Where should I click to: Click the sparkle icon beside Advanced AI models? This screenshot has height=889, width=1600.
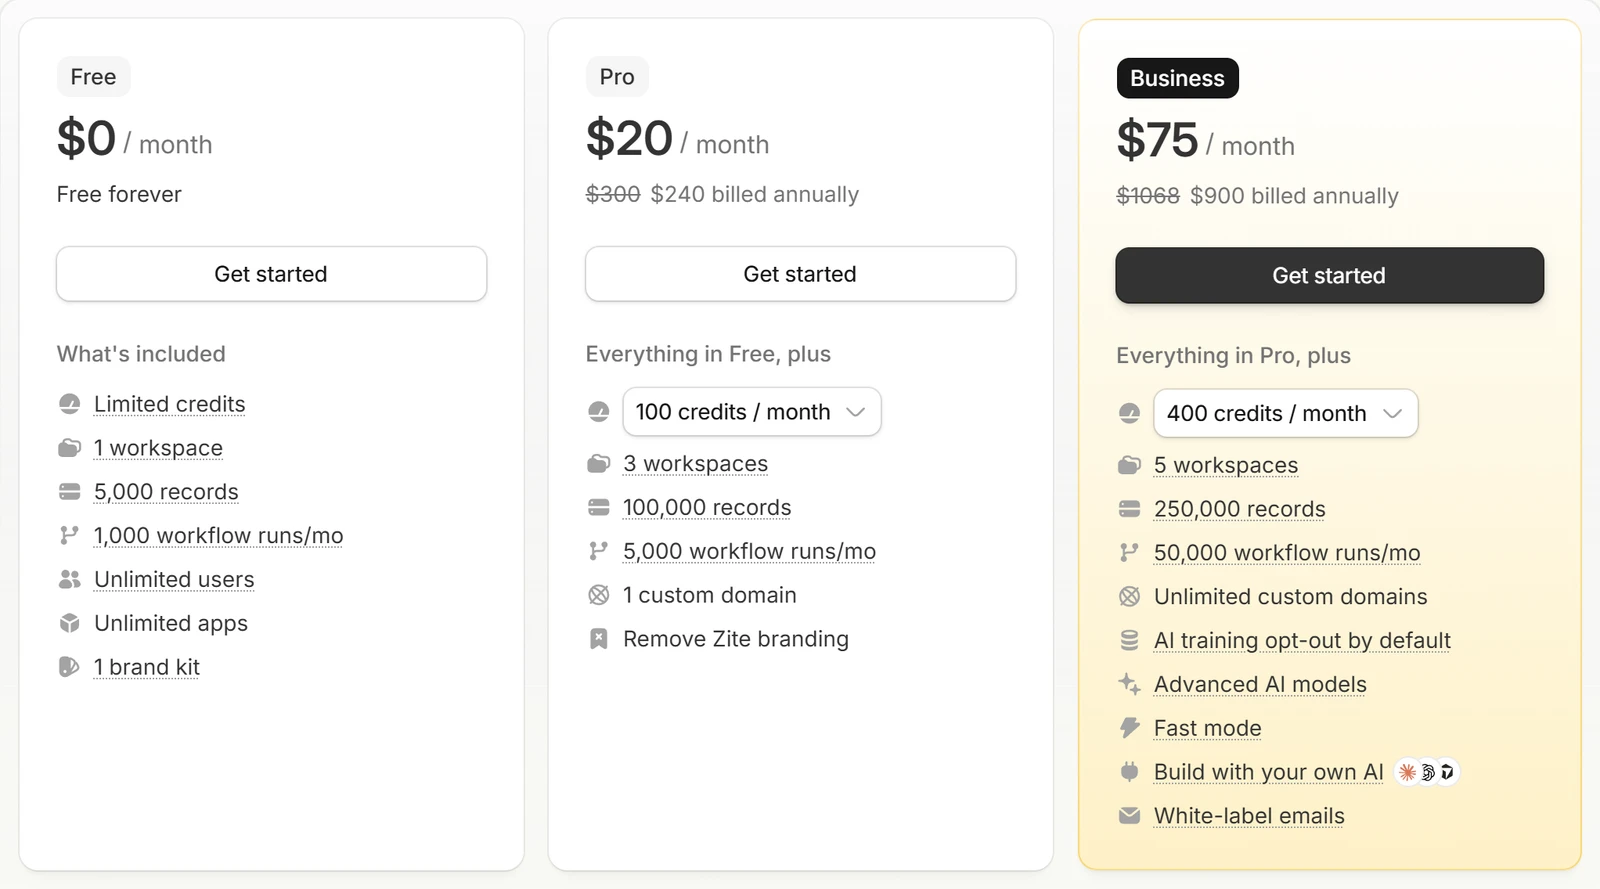click(1129, 684)
